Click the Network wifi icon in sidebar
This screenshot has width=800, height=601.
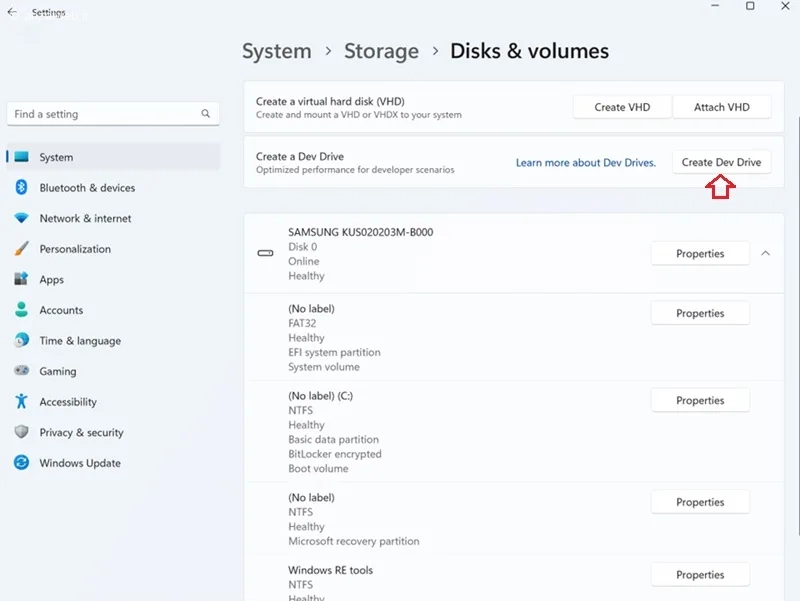click(x=21, y=218)
